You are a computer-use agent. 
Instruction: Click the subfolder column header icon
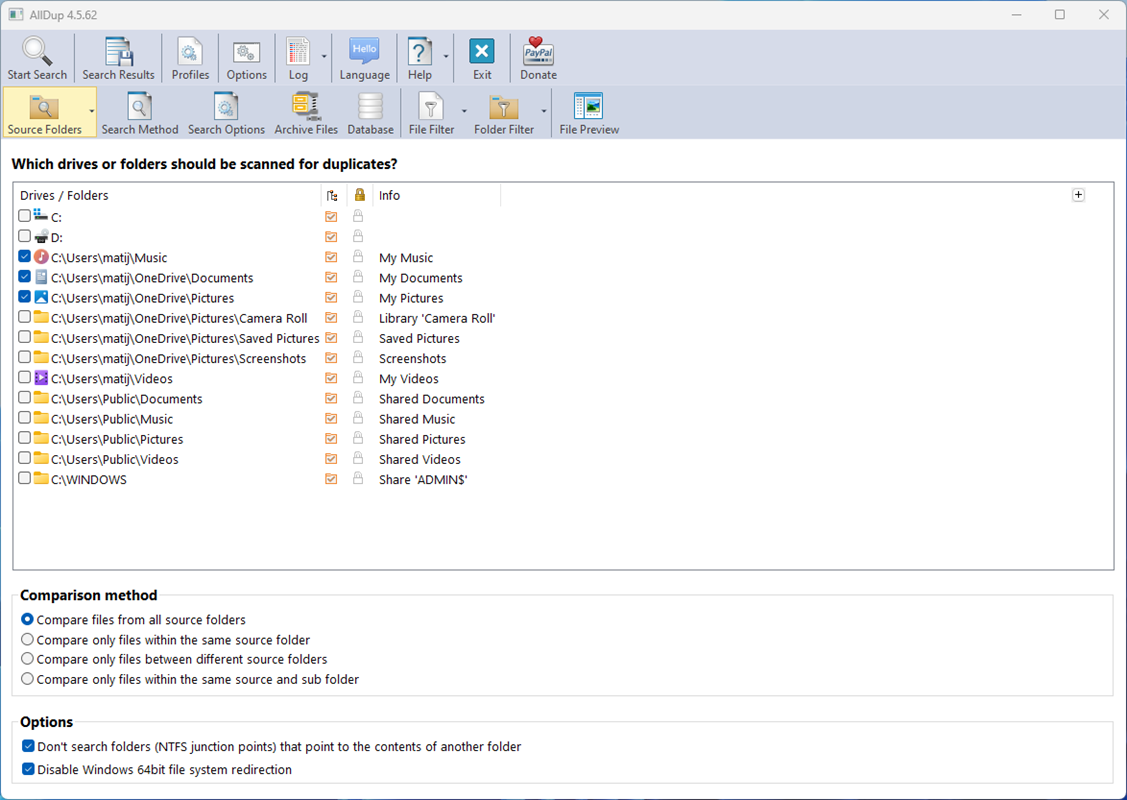click(x=331, y=196)
